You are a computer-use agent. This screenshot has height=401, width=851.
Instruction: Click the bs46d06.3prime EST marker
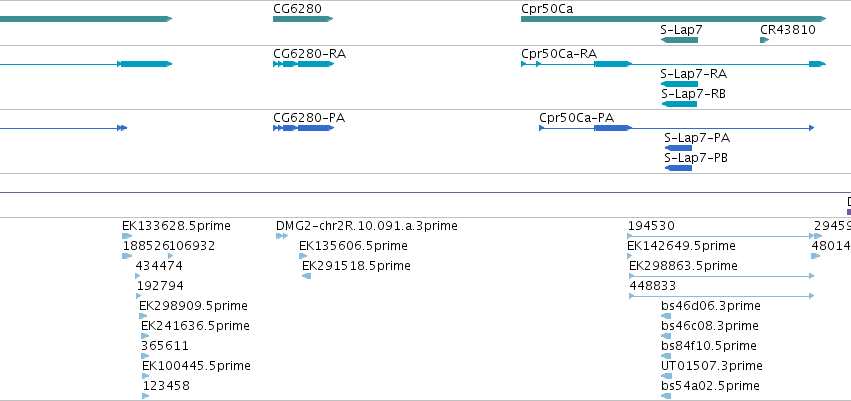coord(666,316)
